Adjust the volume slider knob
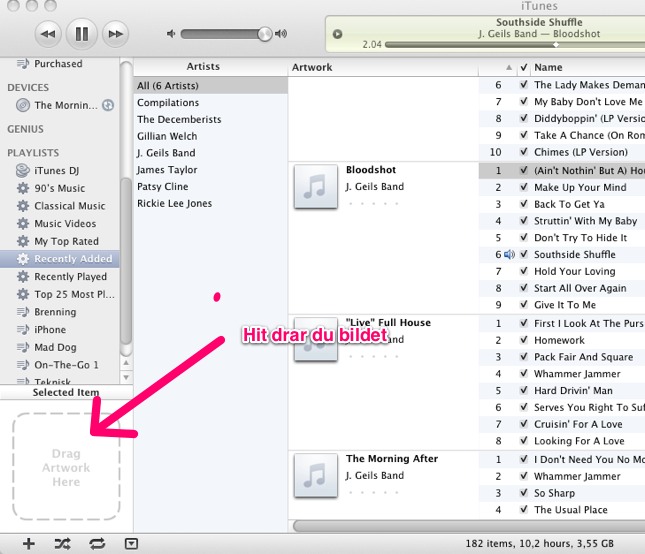 click(265, 34)
